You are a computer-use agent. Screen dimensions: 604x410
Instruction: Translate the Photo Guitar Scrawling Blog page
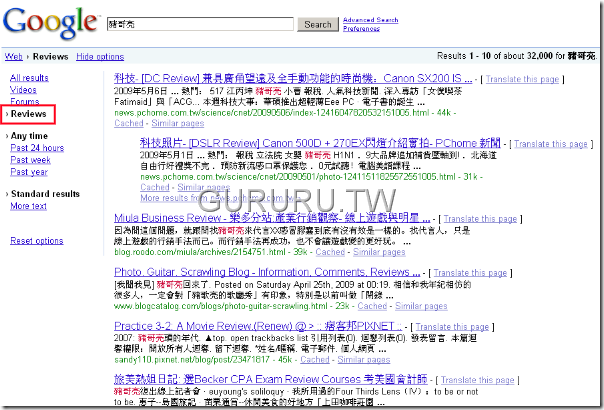tap(470, 273)
